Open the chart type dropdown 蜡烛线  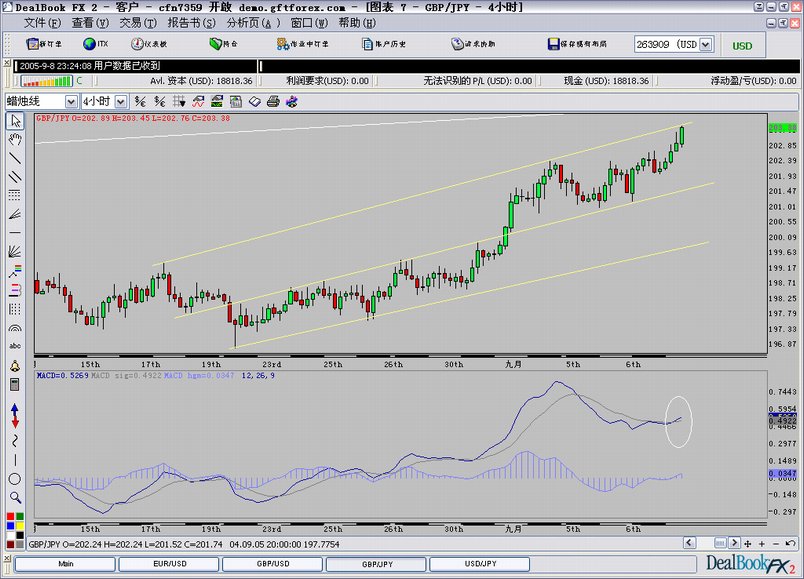(42, 102)
